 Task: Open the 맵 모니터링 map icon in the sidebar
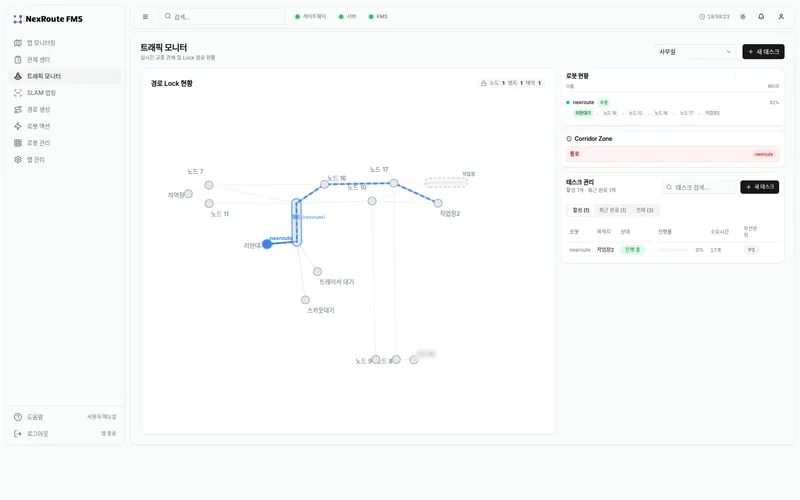tap(18, 43)
